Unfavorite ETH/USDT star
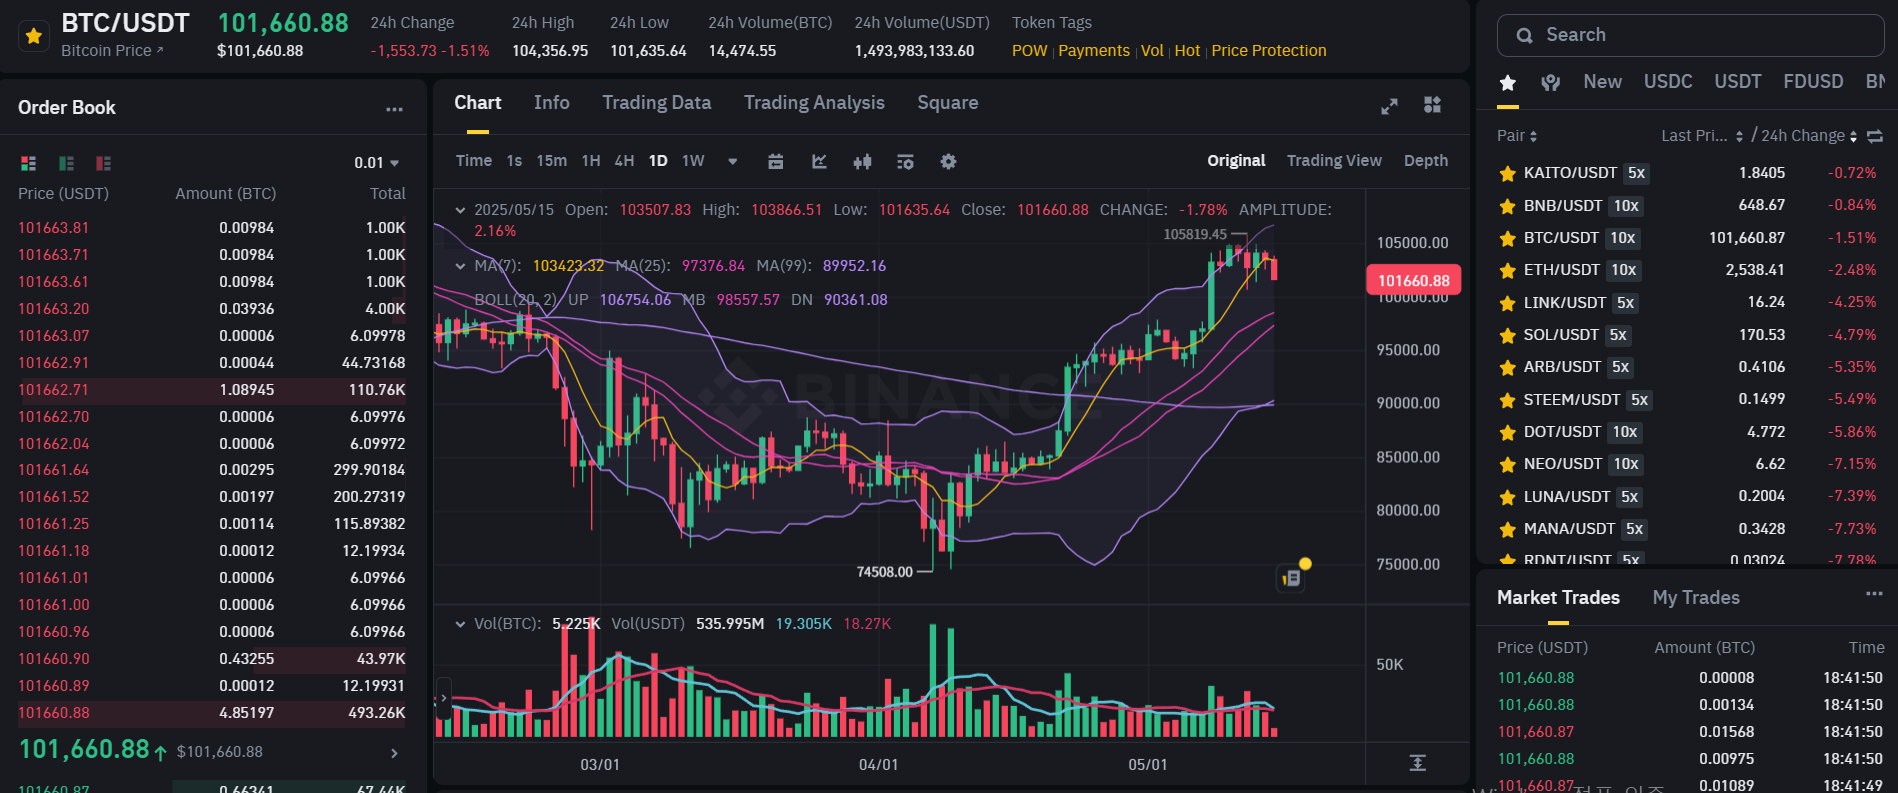Screen dimensions: 1898x793 1507,271
